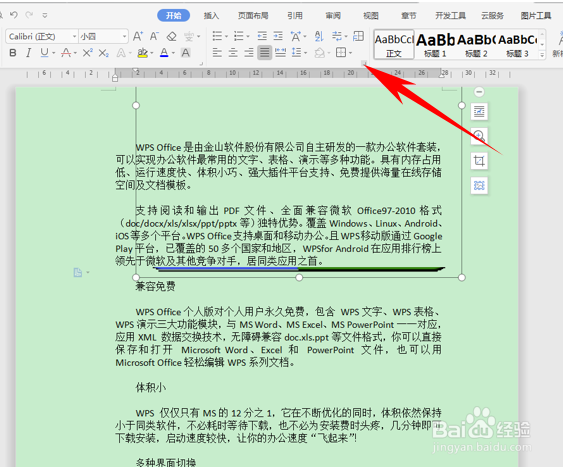Open the 小四 font size dropdown

124,36
